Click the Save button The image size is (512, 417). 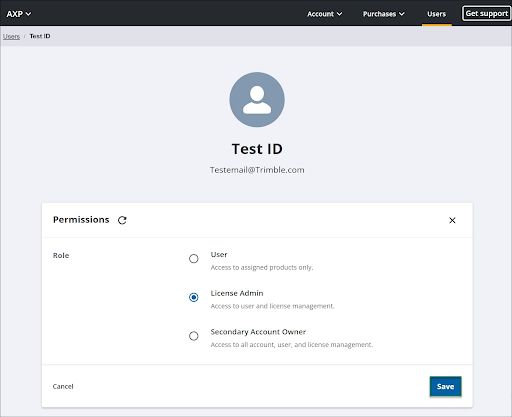coord(445,386)
